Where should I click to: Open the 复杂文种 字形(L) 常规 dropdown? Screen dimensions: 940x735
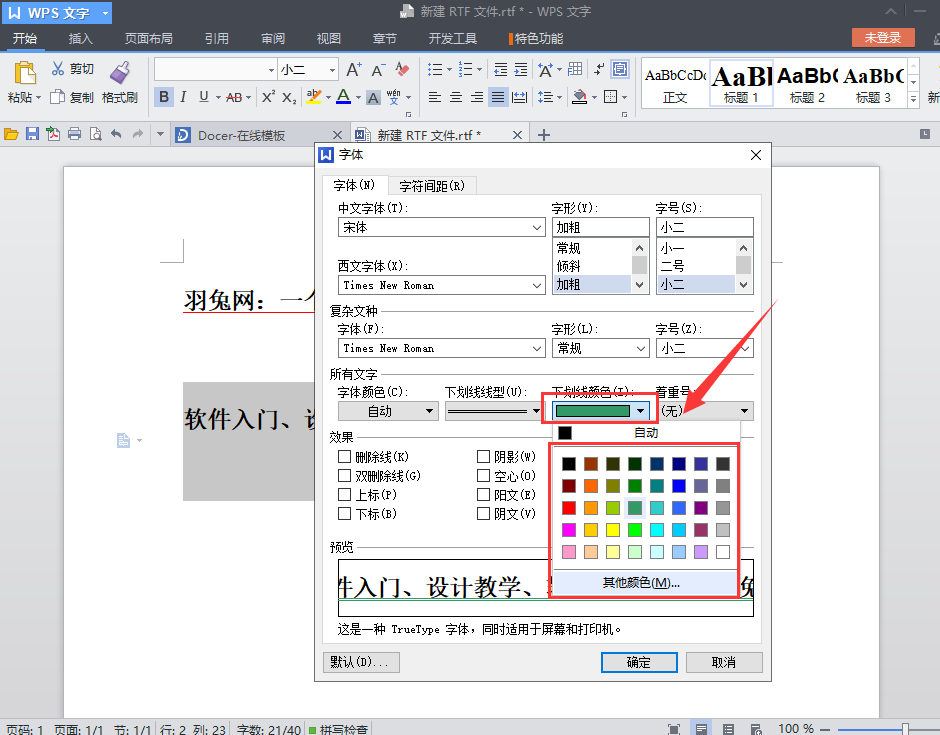pyautogui.click(x=601, y=348)
